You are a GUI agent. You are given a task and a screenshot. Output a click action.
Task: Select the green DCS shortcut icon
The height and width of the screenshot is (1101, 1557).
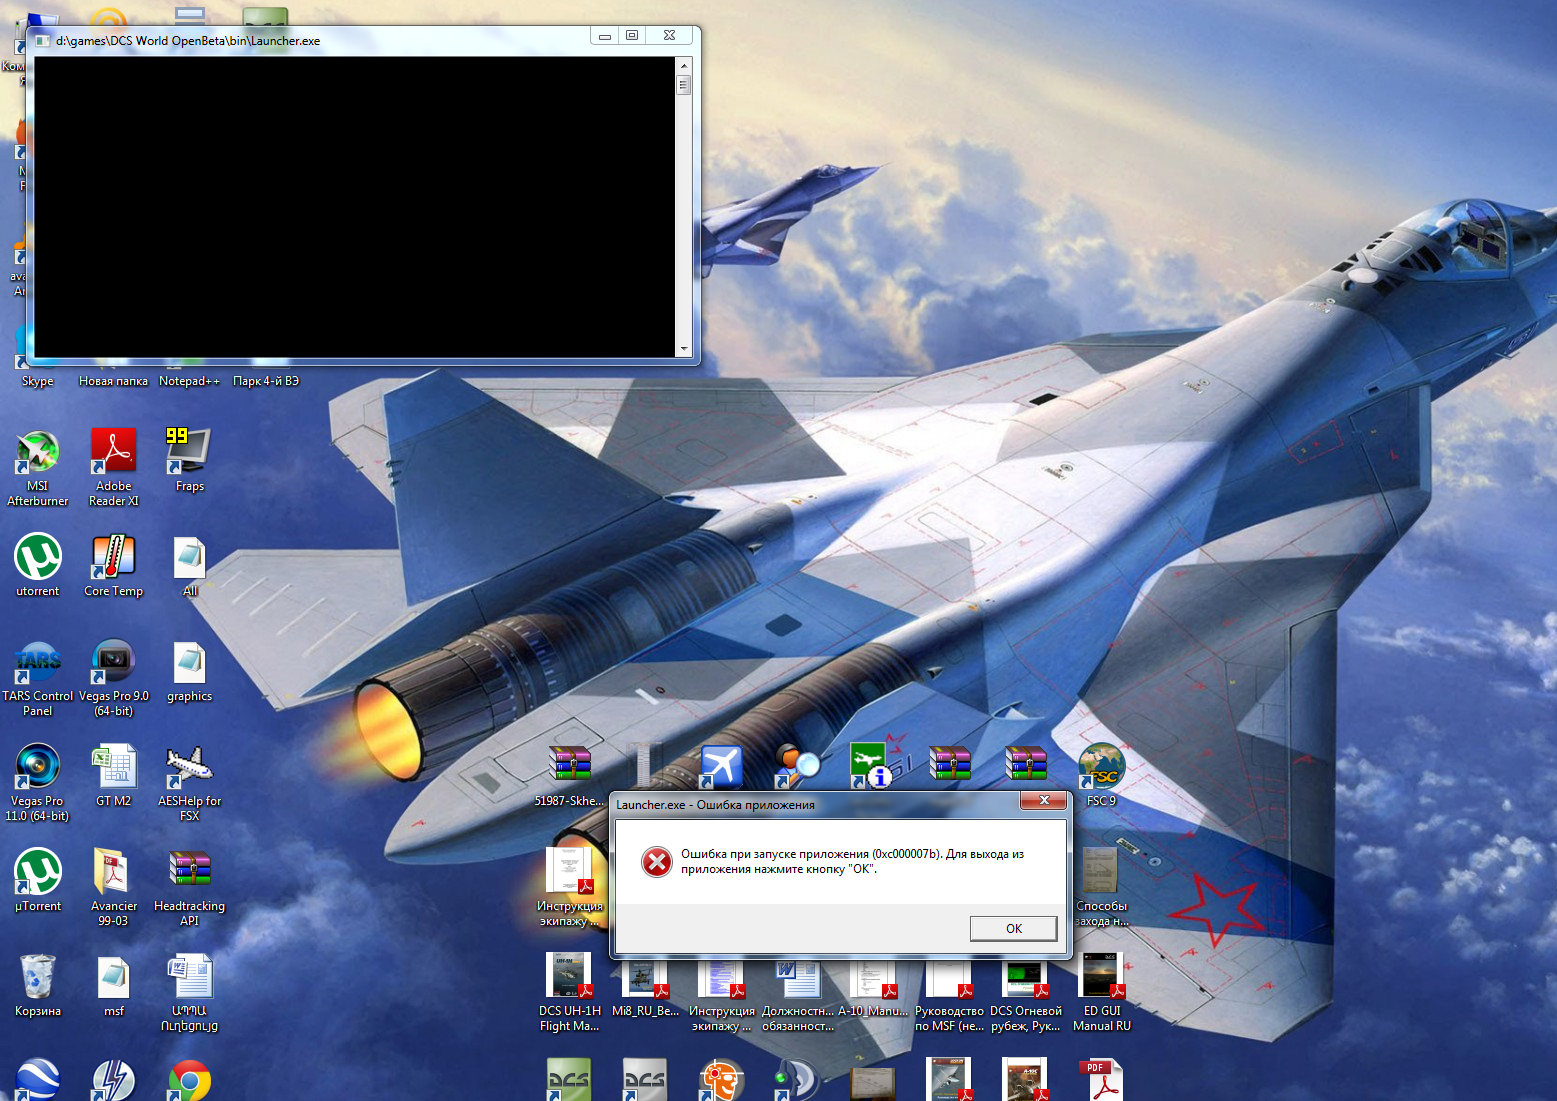[x=569, y=1080]
